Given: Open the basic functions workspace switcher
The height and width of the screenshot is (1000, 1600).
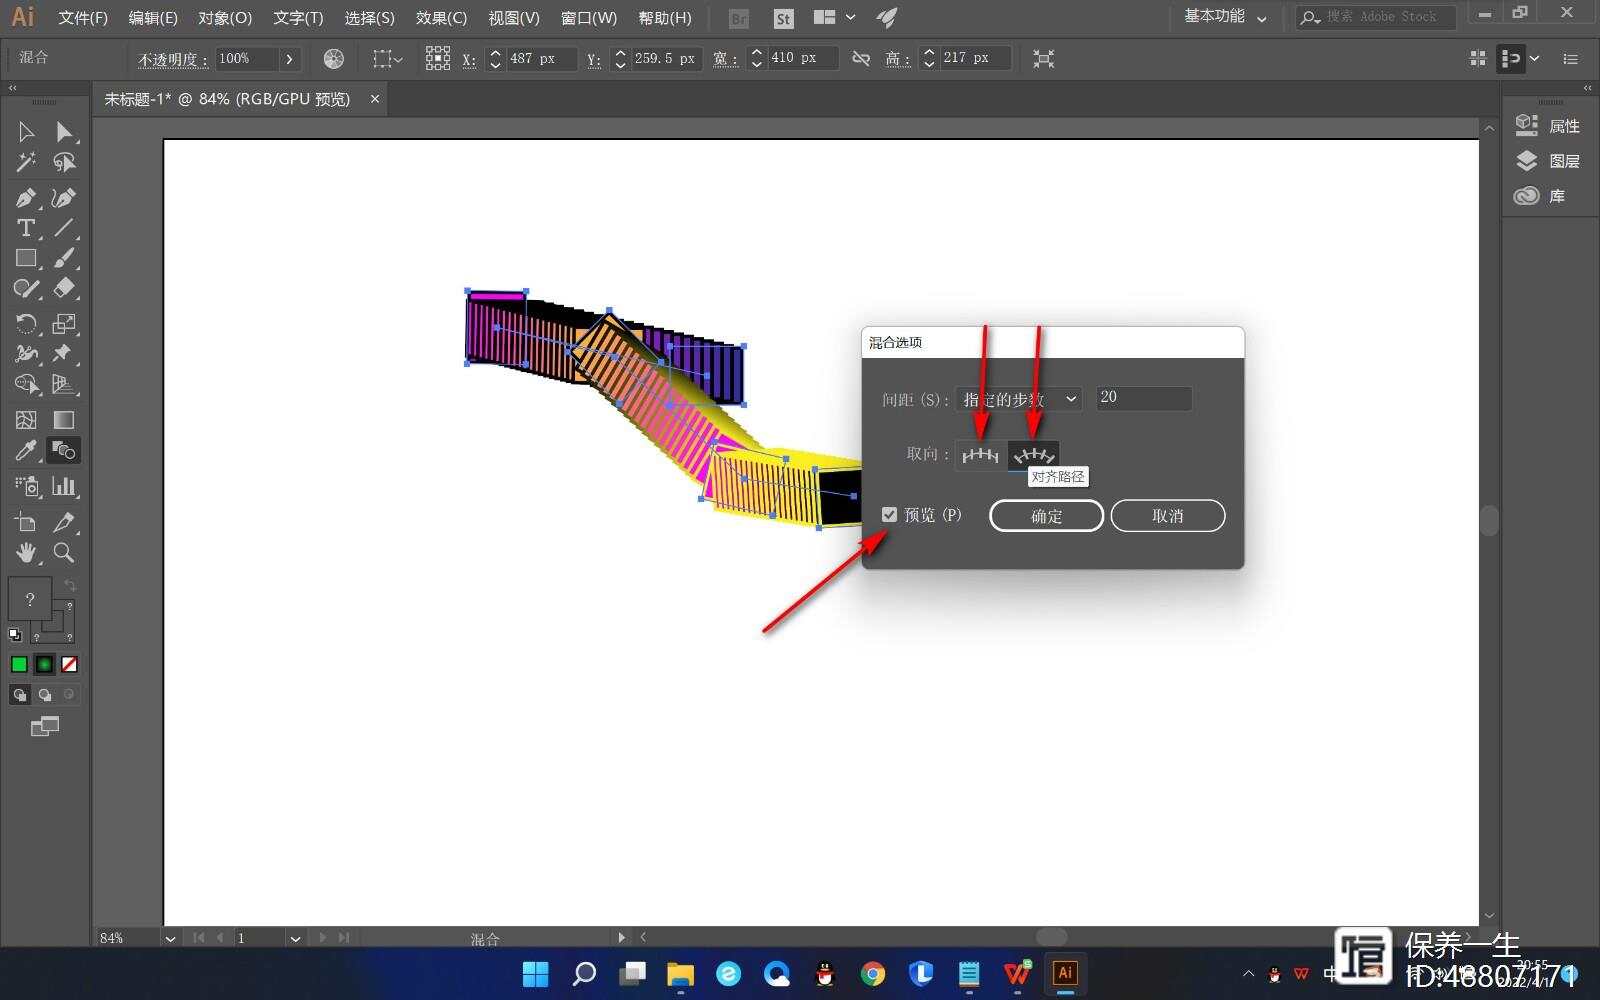Looking at the screenshot, I should (1225, 17).
